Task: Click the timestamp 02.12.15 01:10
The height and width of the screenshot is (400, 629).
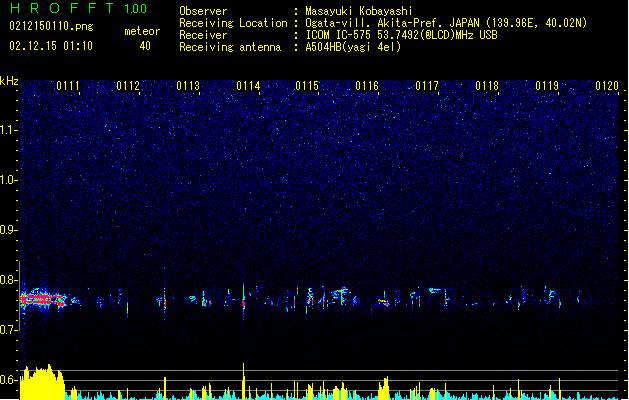Action: click(51, 46)
